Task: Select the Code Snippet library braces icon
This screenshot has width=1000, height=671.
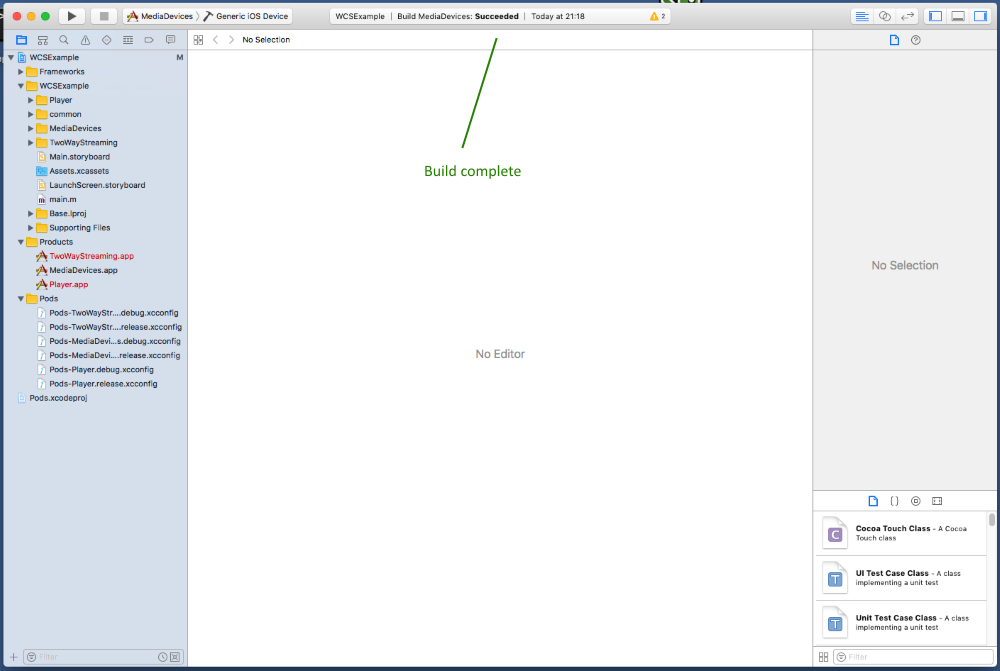Action: click(x=894, y=500)
